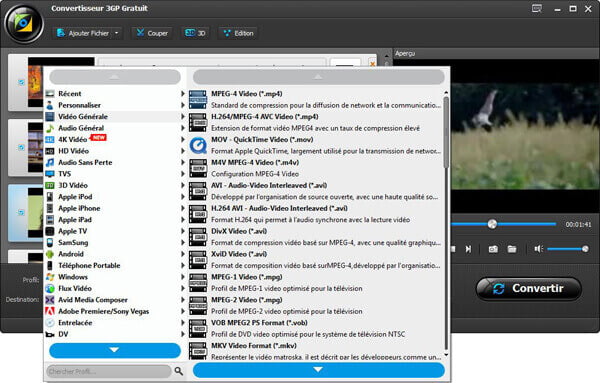Click the SamSung phone icon
This screenshot has height=383, width=600.
tap(50, 243)
